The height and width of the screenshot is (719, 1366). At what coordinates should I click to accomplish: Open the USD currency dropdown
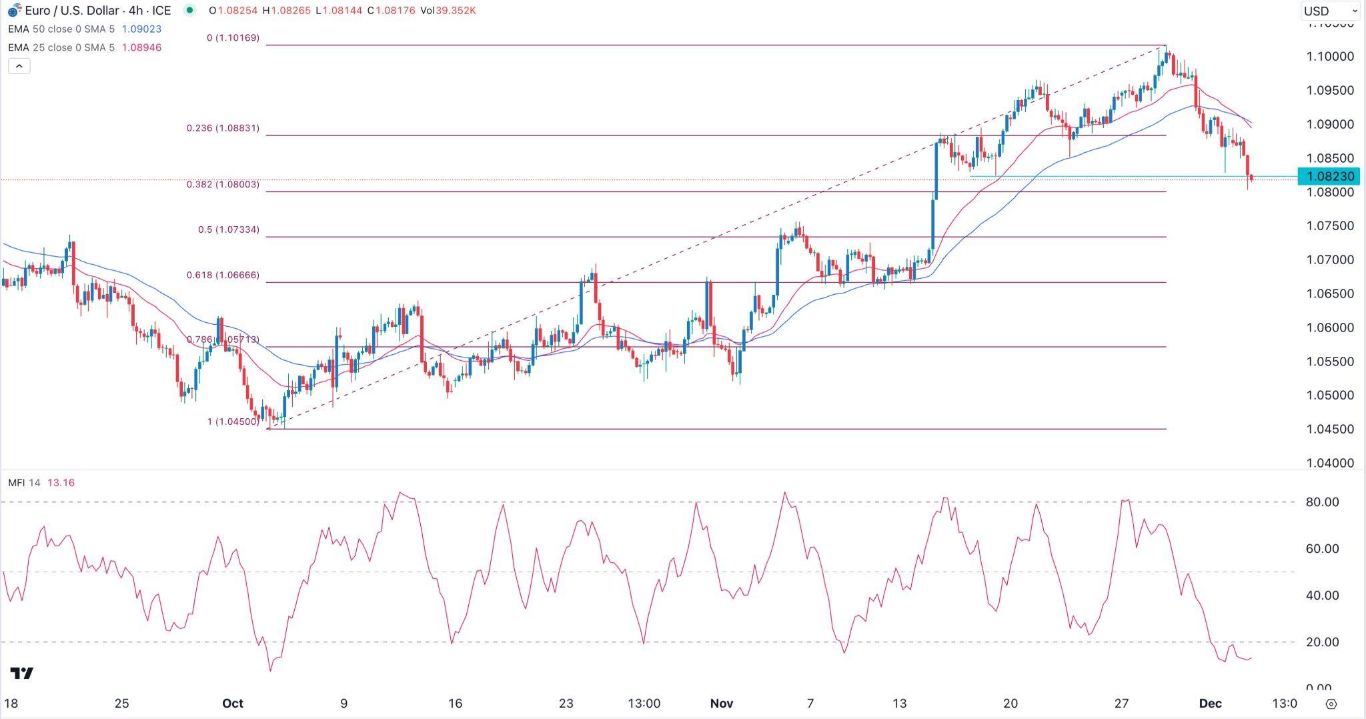point(1328,11)
